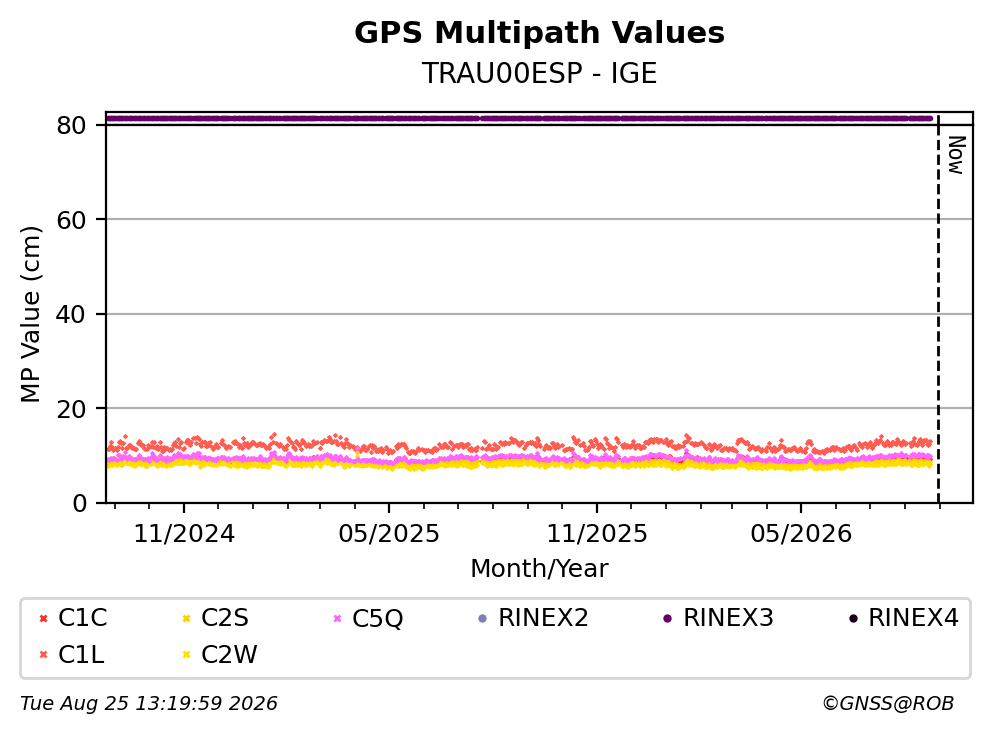Click the C2S yellow legend marker
This screenshot has height=734, width=993.
[x=186, y=619]
